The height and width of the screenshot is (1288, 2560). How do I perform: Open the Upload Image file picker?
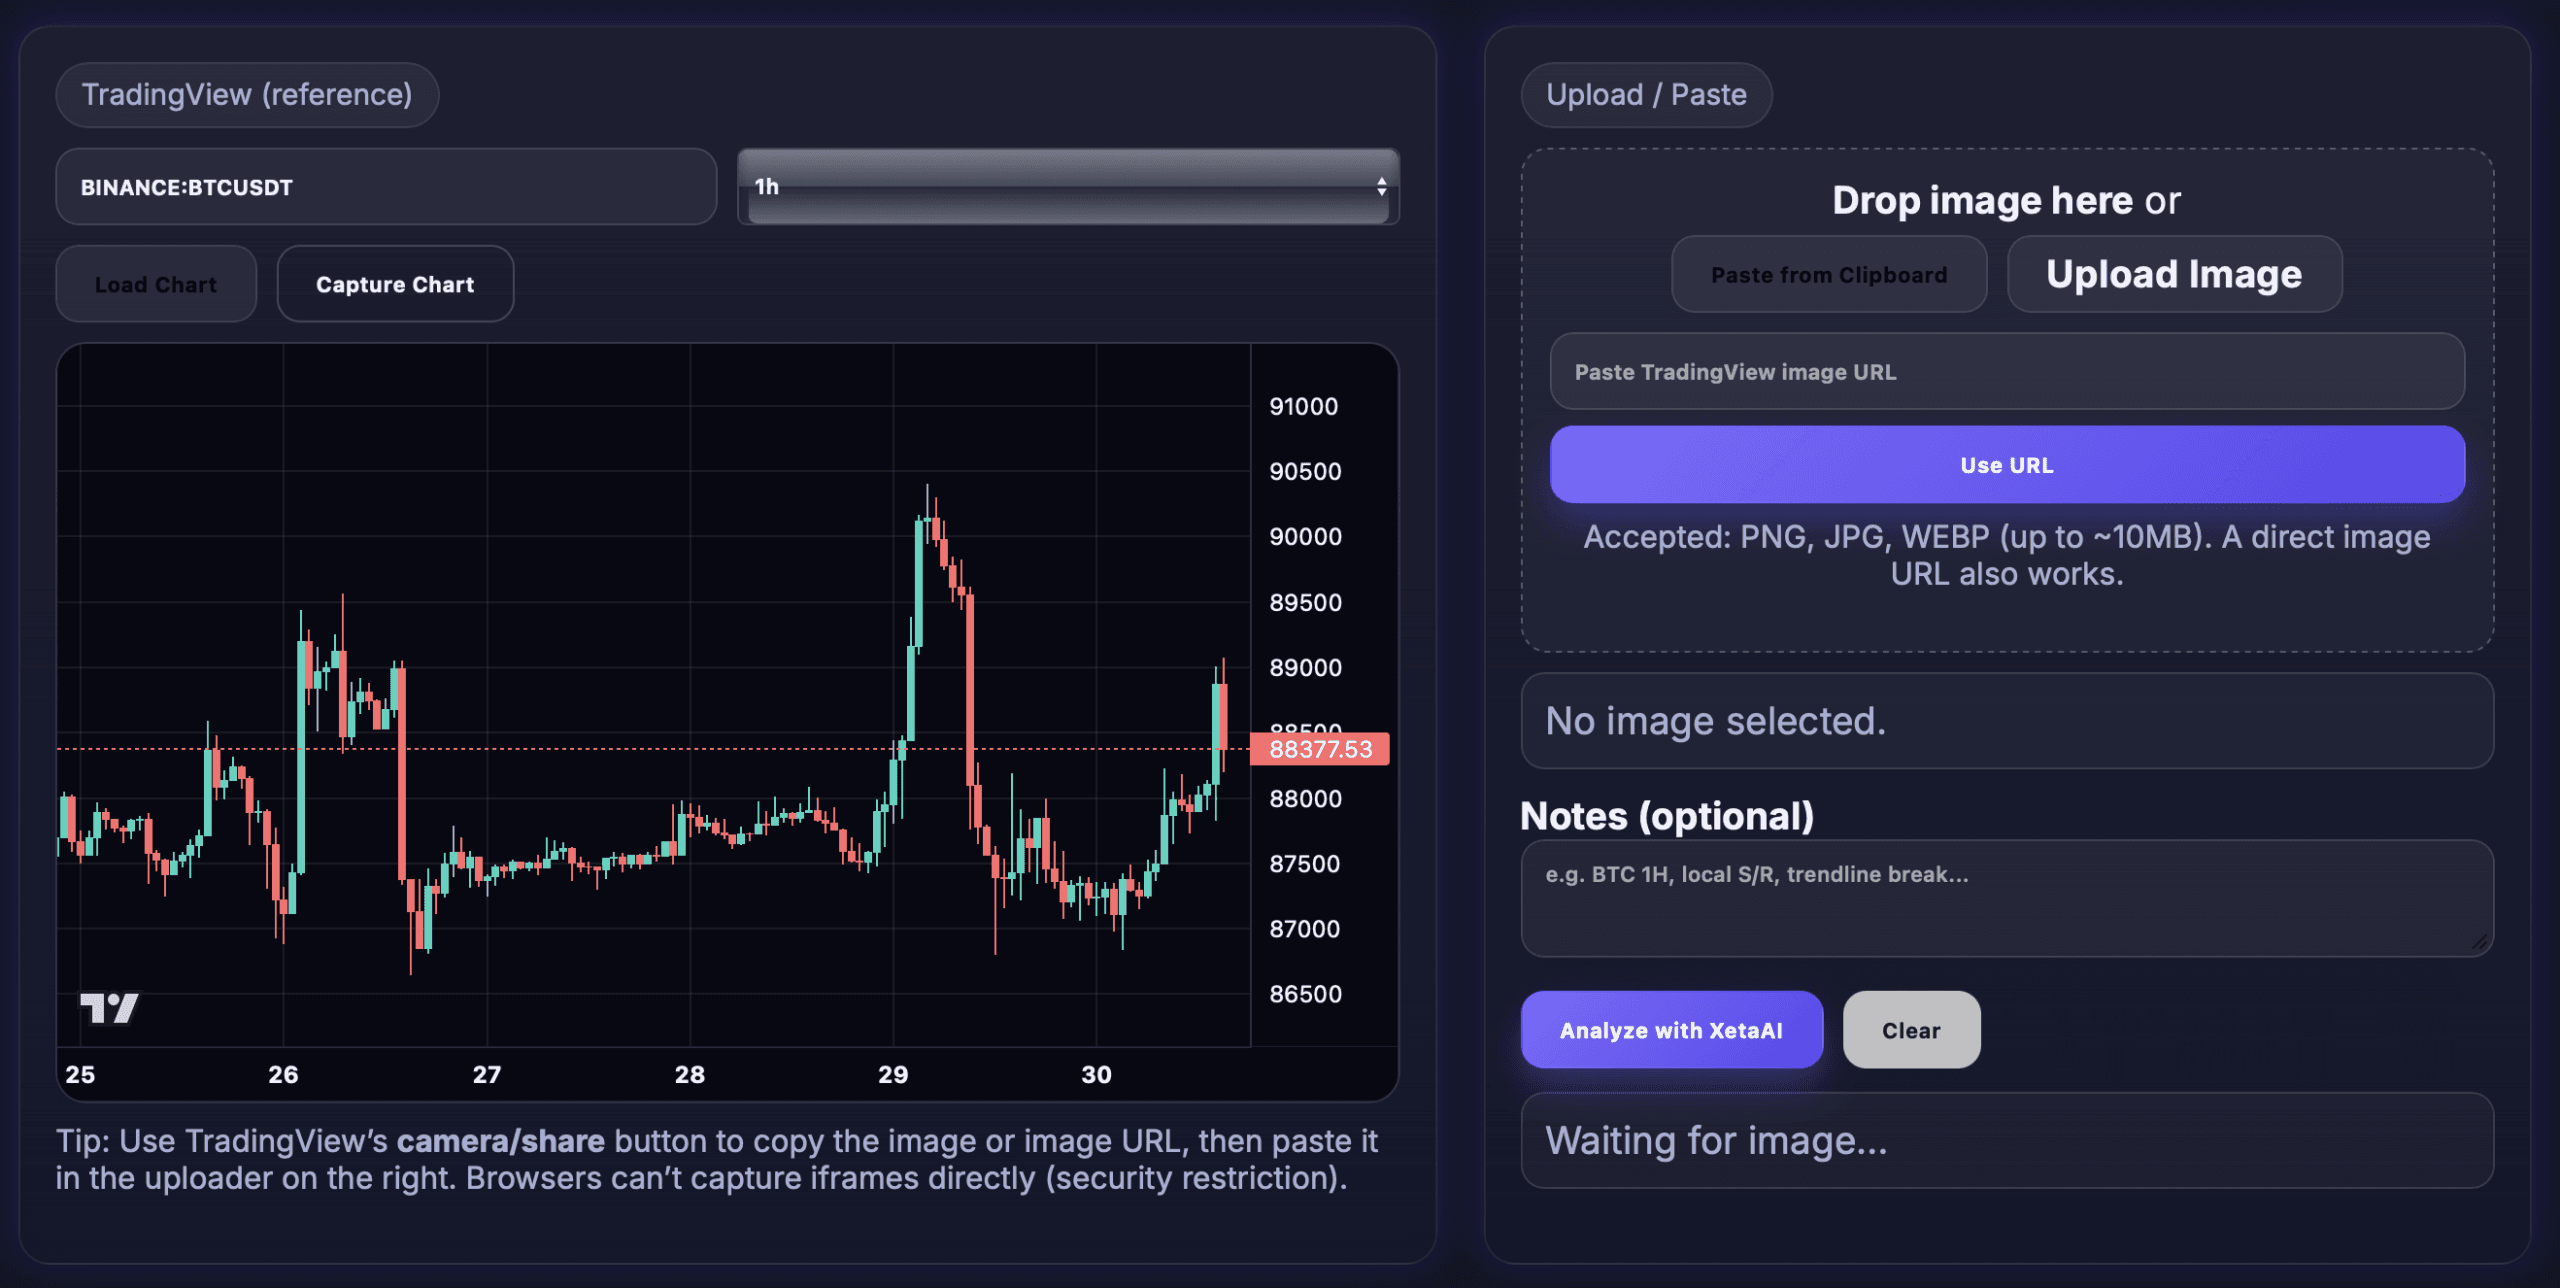coord(2173,274)
